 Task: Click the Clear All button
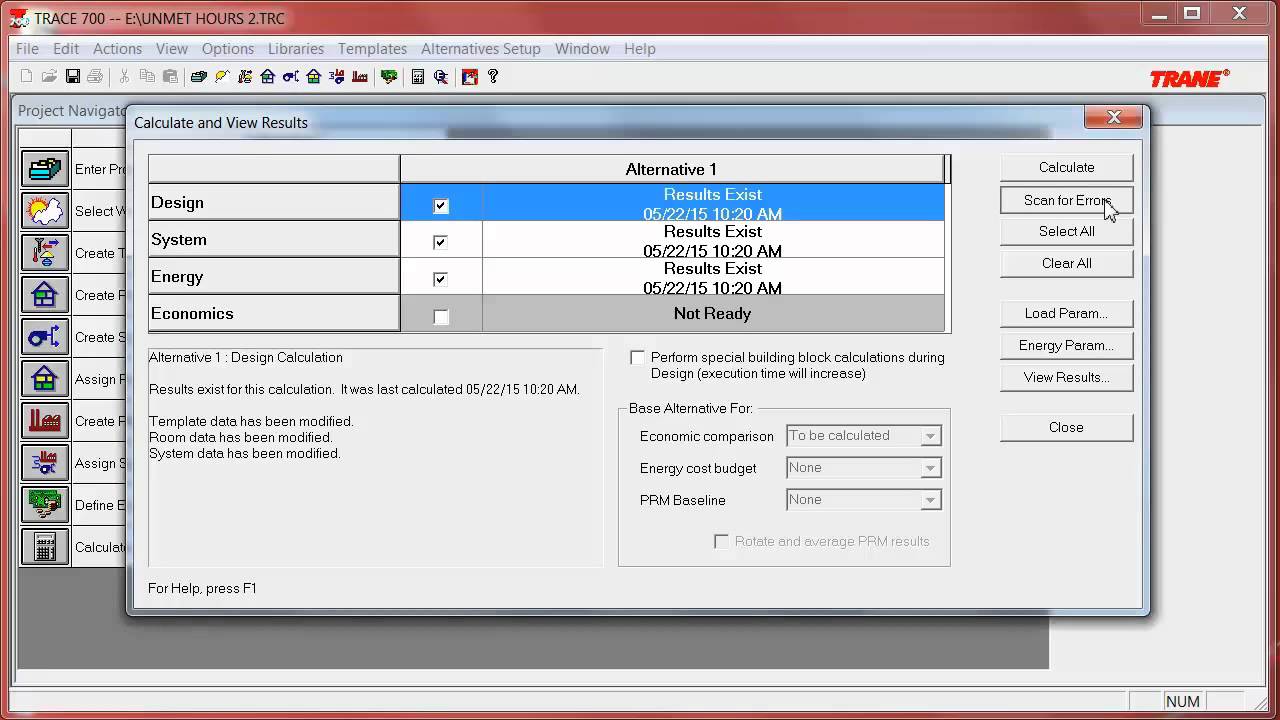pyautogui.click(x=1066, y=263)
